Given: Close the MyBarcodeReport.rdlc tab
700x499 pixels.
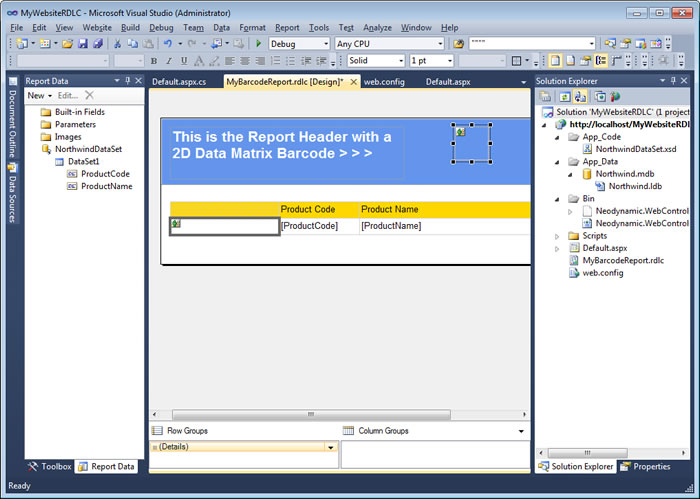Looking at the screenshot, I should tap(353, 82).
